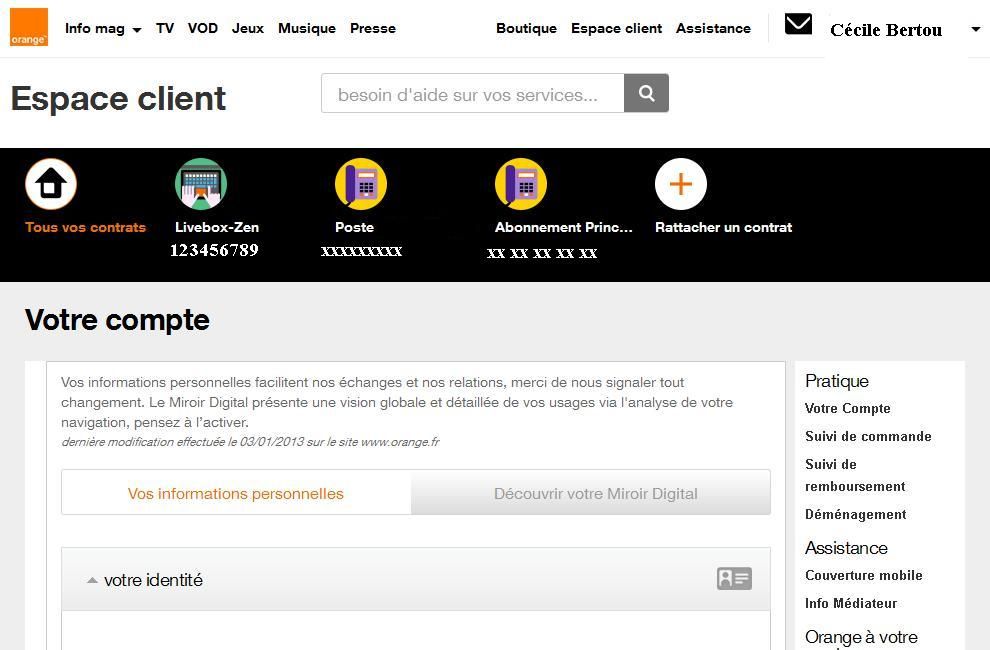The width and height of the screenshot is (990, 650).
Task: Click the Rattacher un contrat label
Action: [724, 227]
